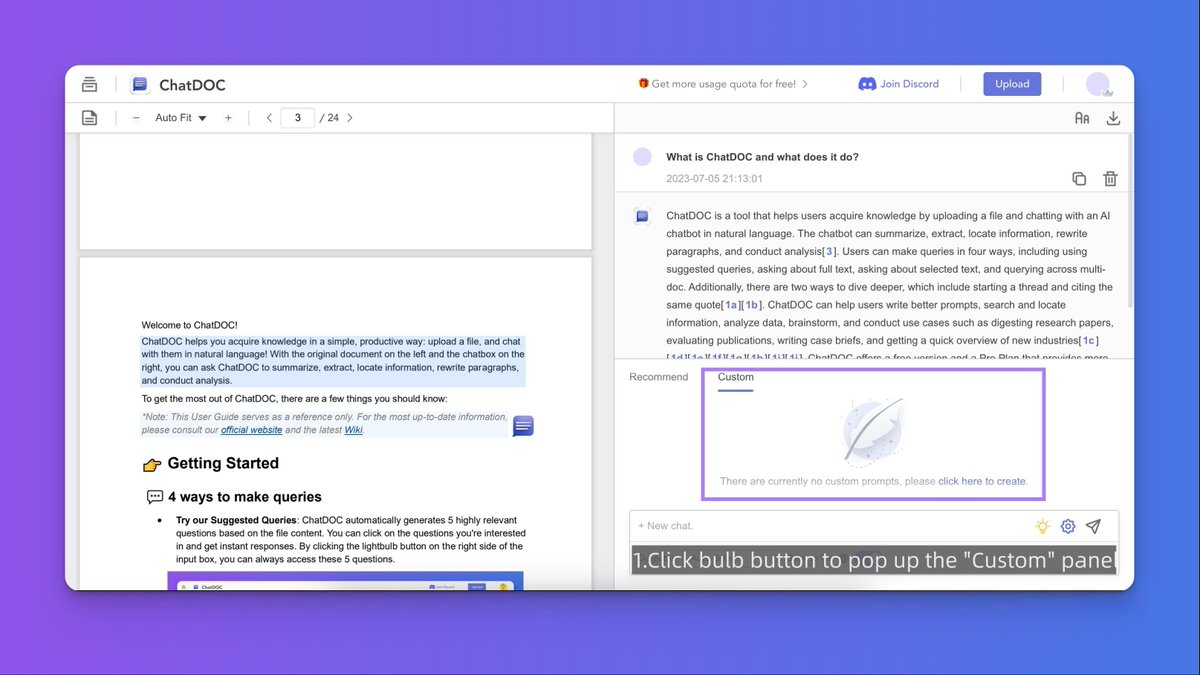The image size is (1200, 675).
Task: Open the official website link in document
Action: tap(252, 430)
